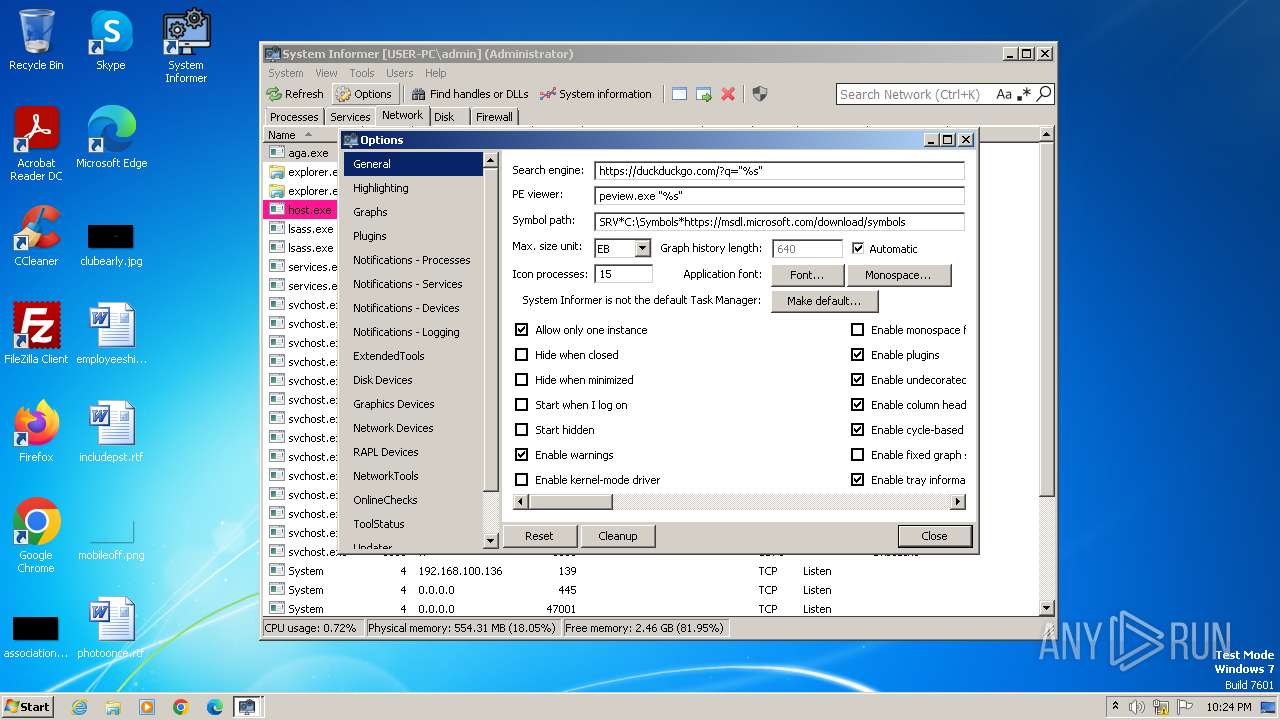The image size is (1280, 720).
Task: Click the volume tray icon
Action: point(1137,707)
